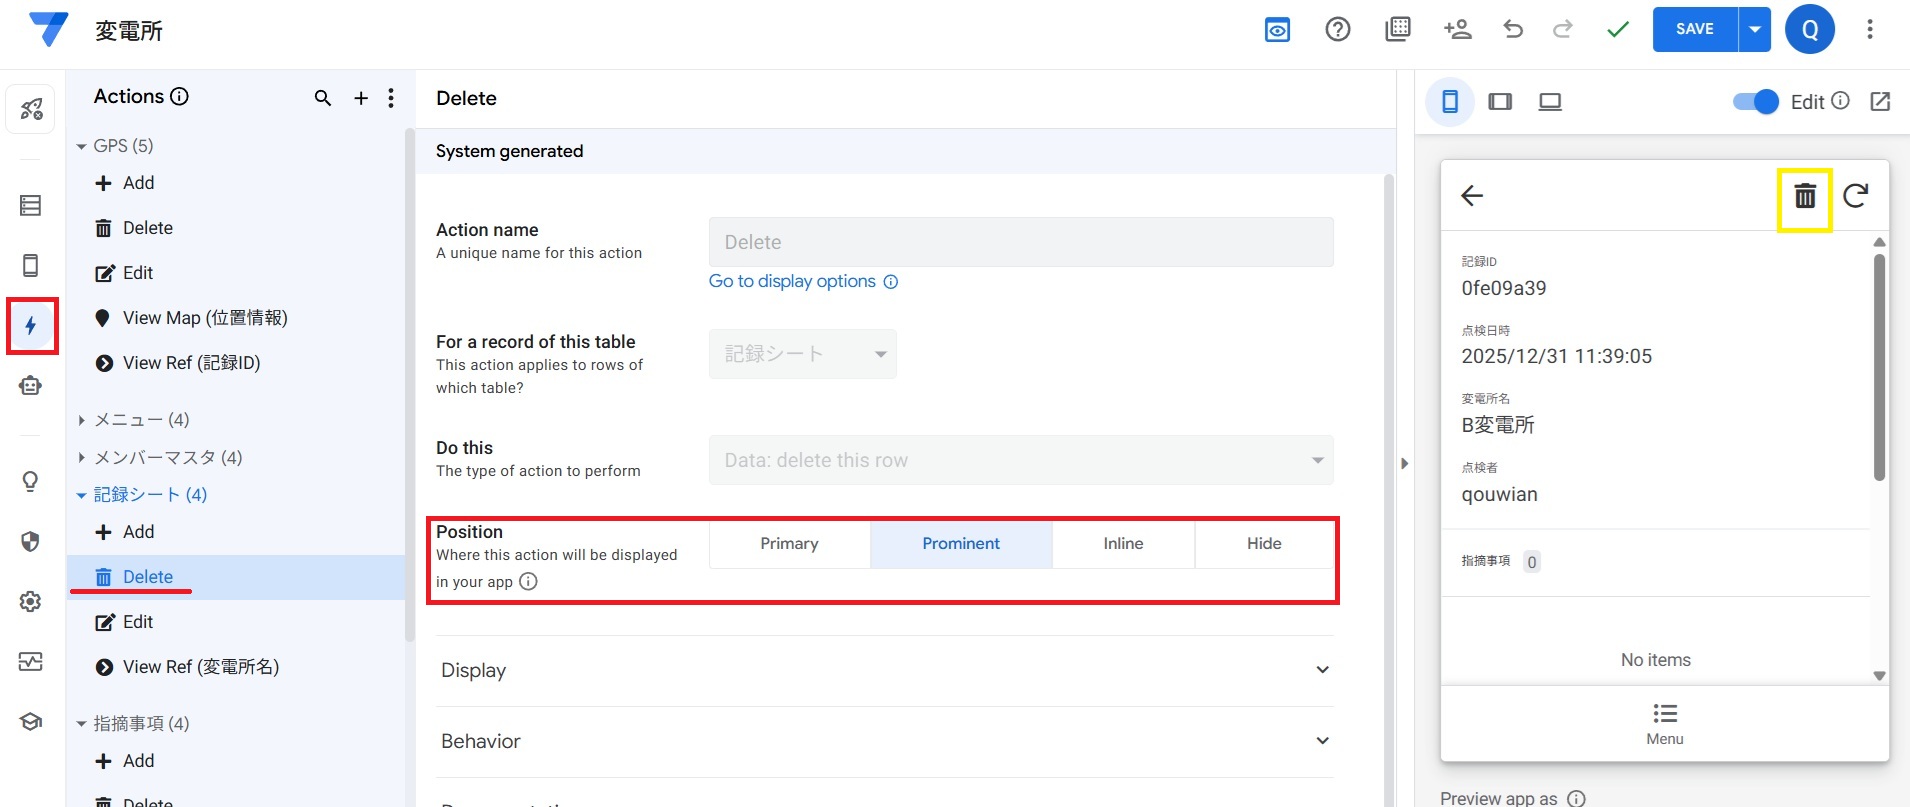Expand the Behavior section
The image size is (1910, 807).
tap(885, 741)
